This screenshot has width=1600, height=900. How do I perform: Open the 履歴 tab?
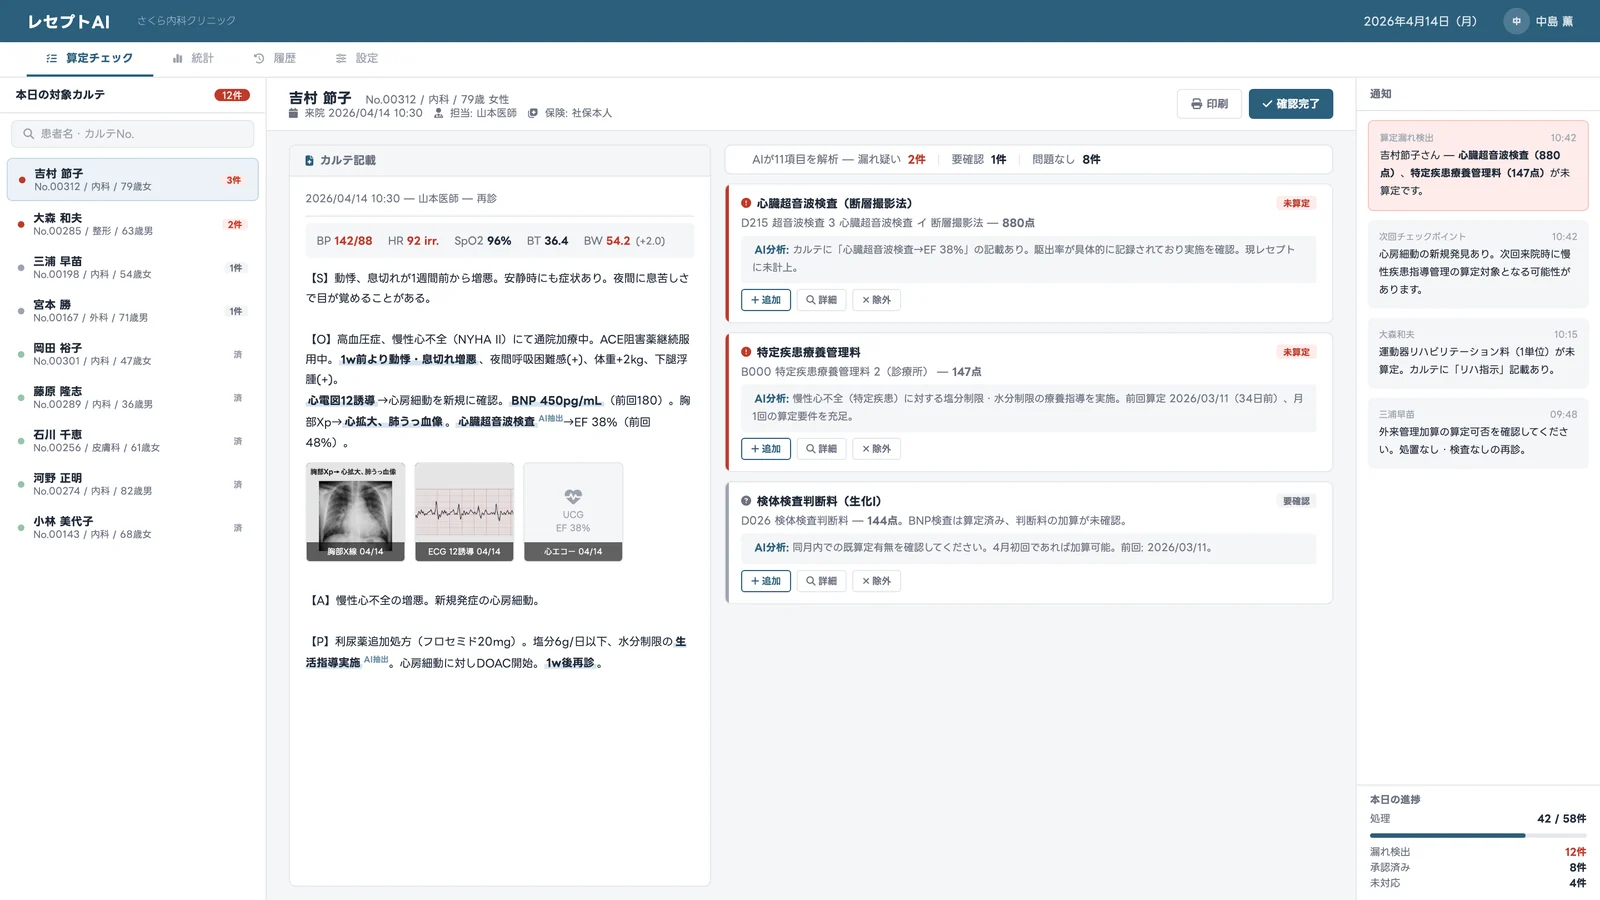point(275,59)
